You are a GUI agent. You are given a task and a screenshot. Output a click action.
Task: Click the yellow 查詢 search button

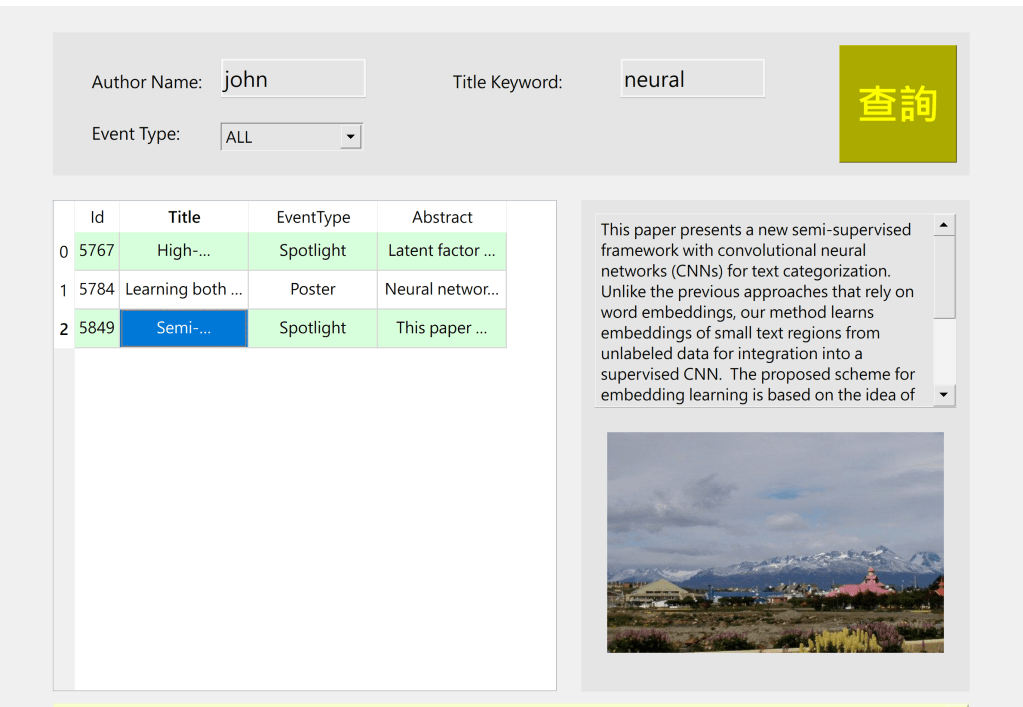pyautogui.click(x=897, y=103)
